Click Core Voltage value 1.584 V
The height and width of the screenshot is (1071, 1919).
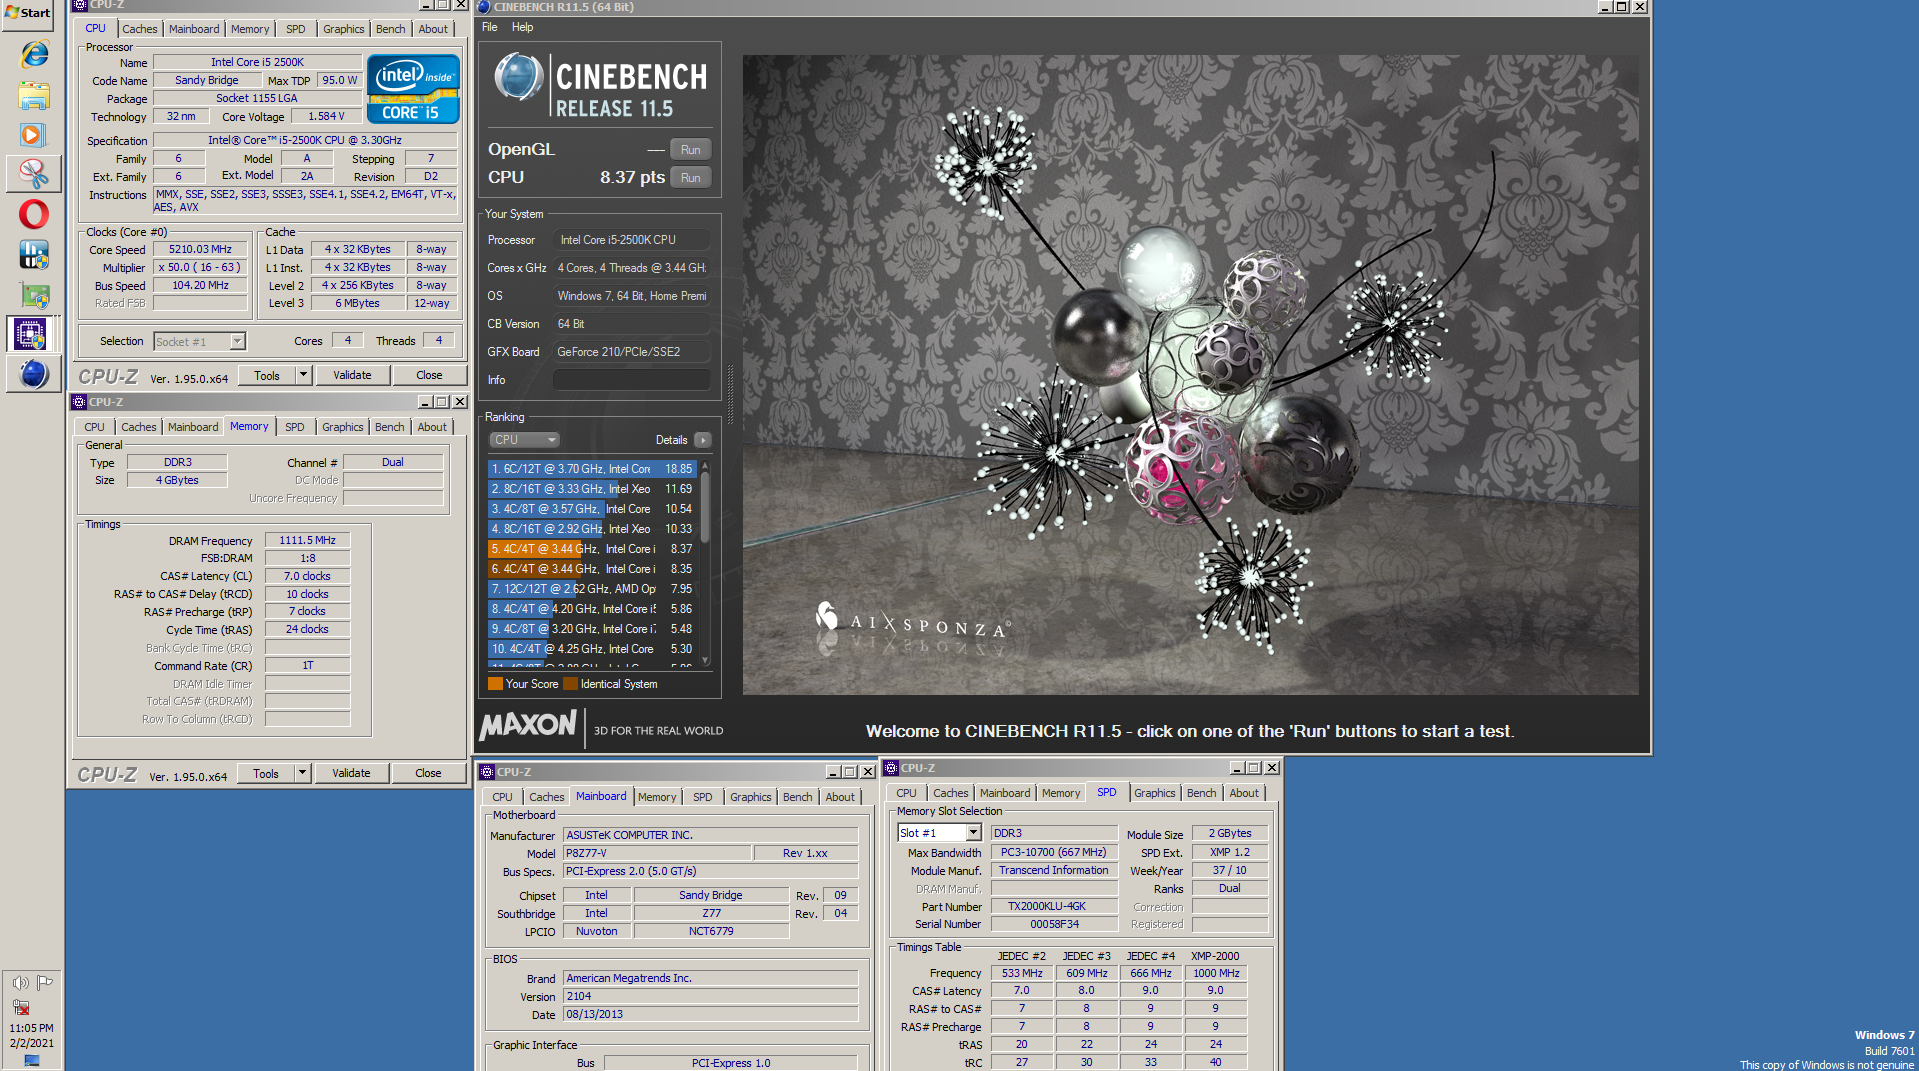coord(327,117)
